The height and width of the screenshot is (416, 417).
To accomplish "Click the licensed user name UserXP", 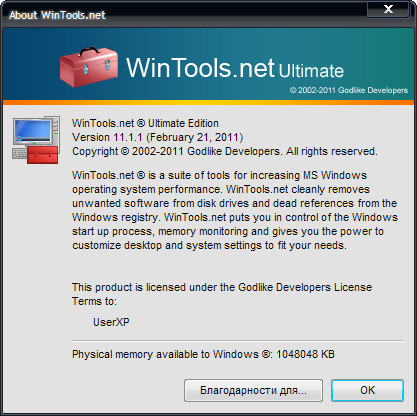I will [x=111, y=322].
